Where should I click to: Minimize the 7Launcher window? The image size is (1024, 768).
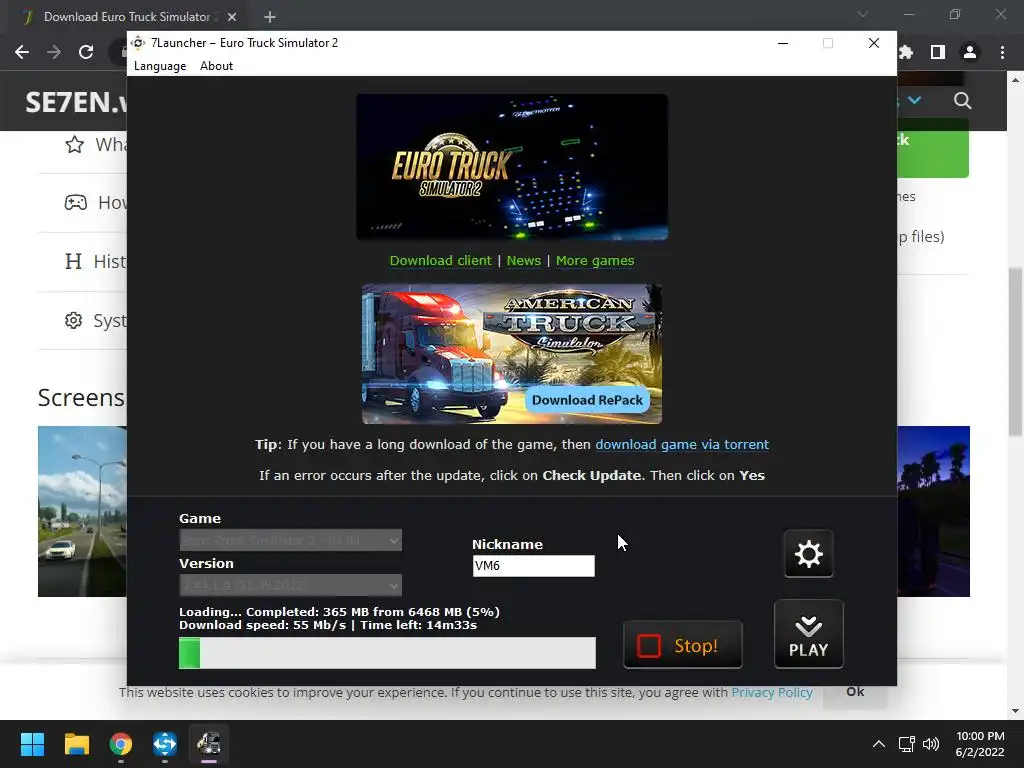783,43
